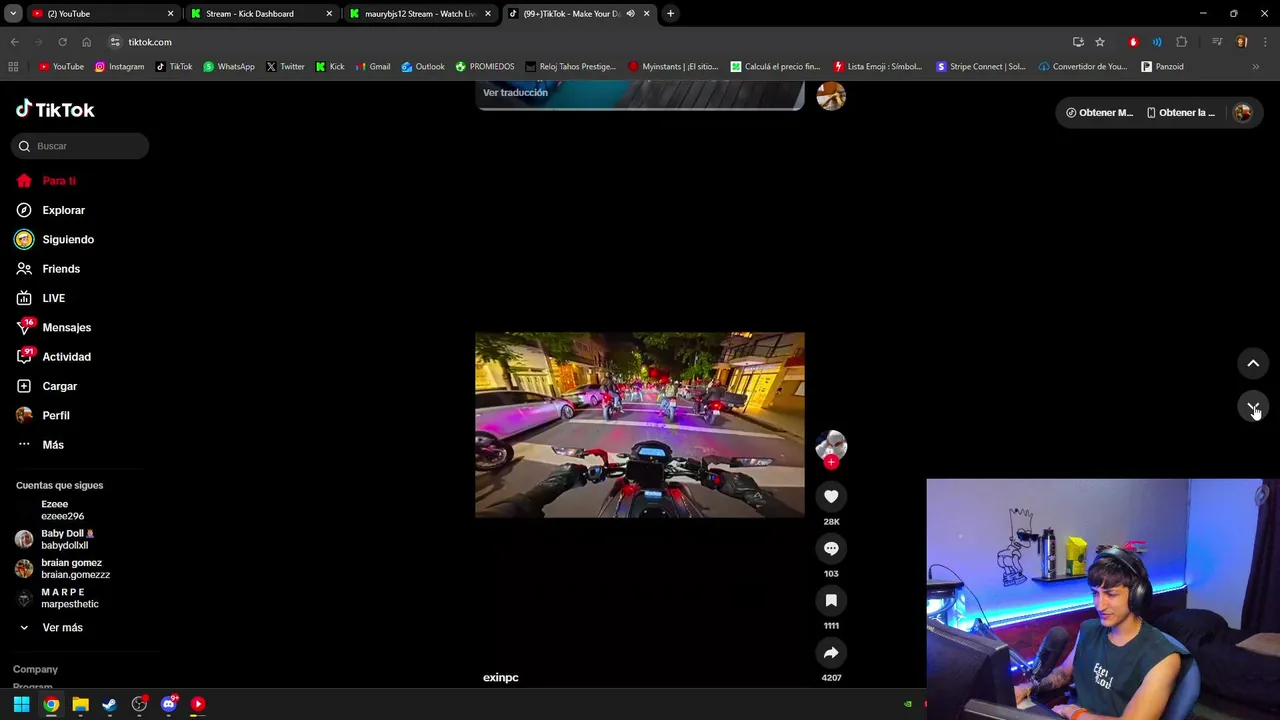Image resolution: width=1280 pixels, height=720 pixels.
Task: Open the tab search dropdown
Action: 13,14
